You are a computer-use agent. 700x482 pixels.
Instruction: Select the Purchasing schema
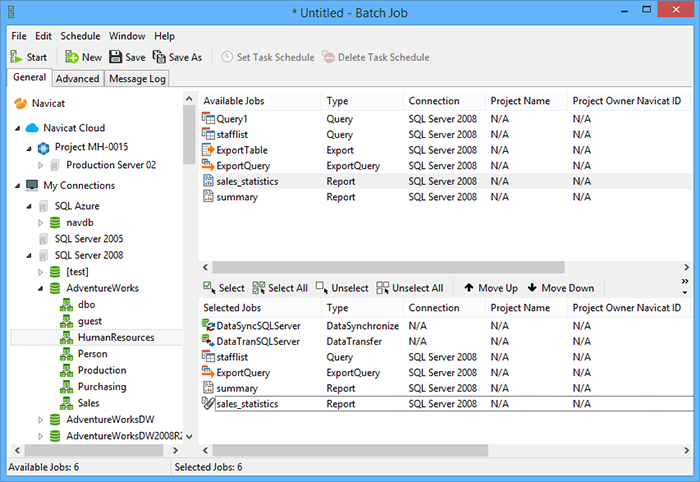coord(102,386)
